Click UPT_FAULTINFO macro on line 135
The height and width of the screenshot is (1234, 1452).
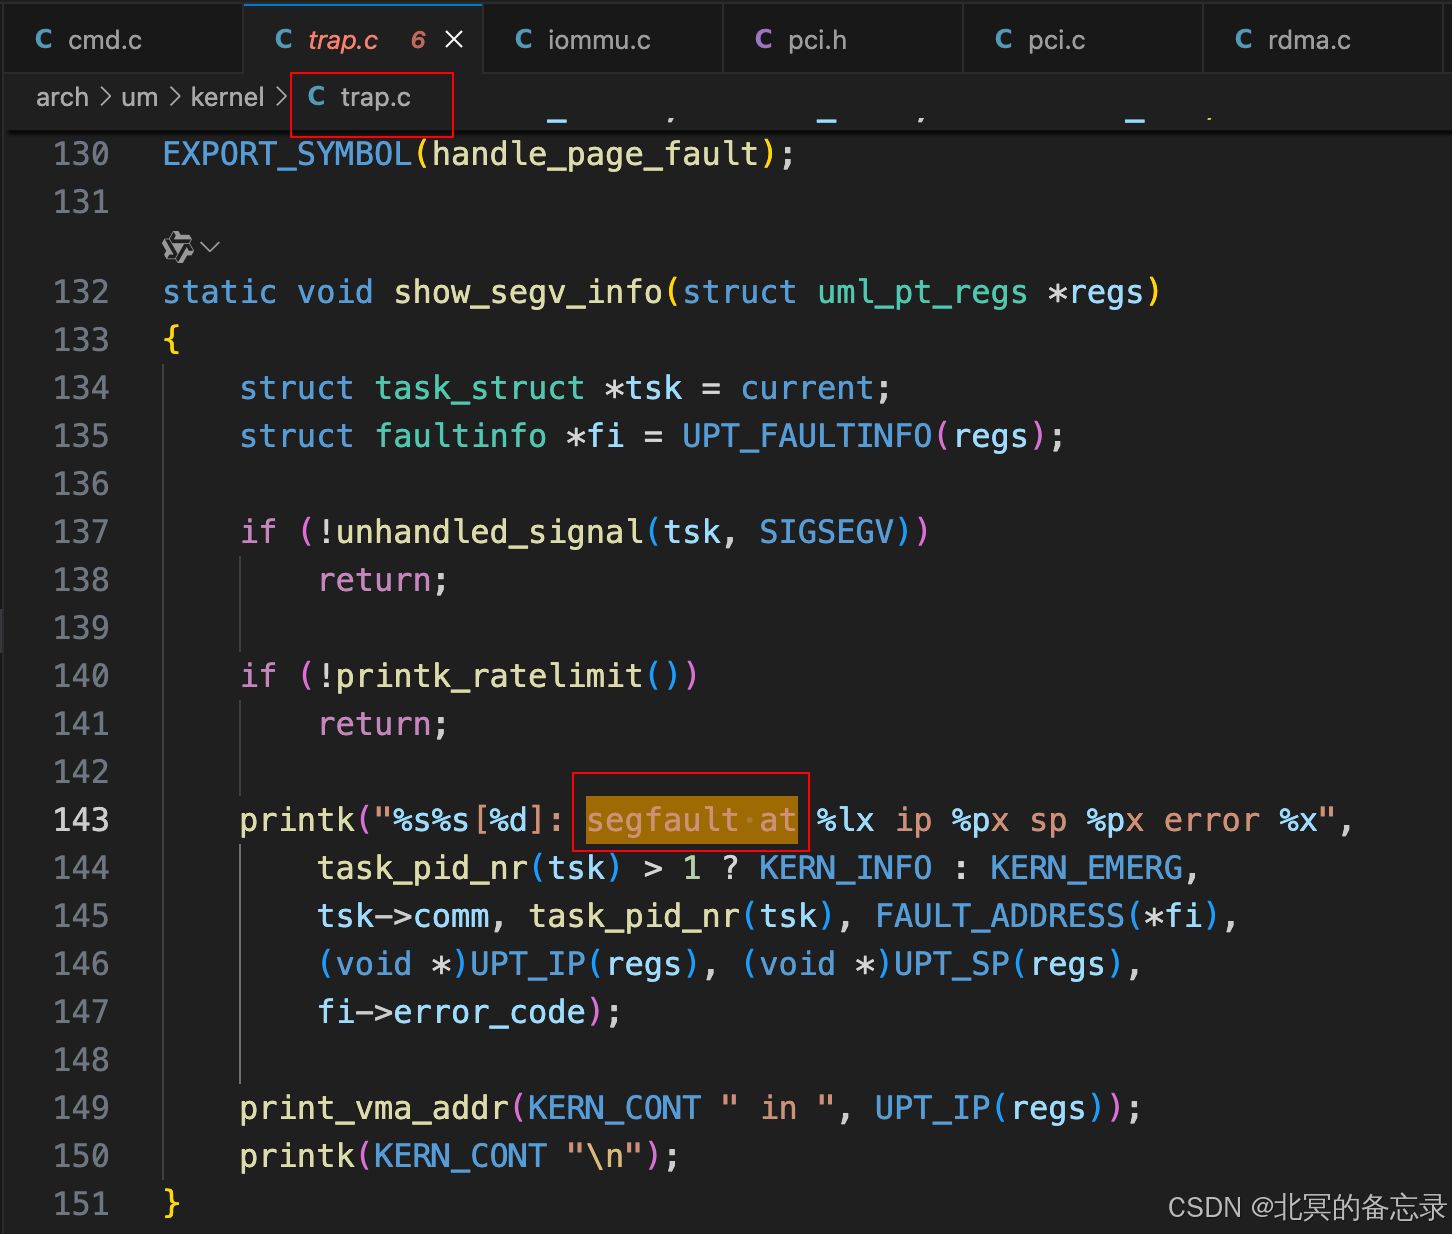coord(807,436)
